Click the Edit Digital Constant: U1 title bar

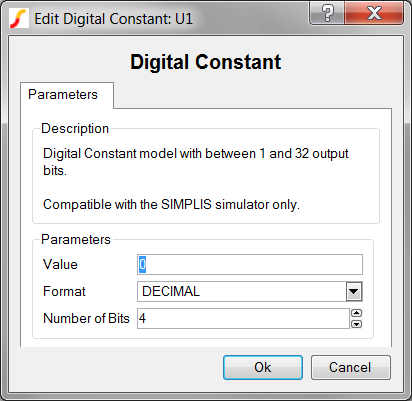point(114,19)
